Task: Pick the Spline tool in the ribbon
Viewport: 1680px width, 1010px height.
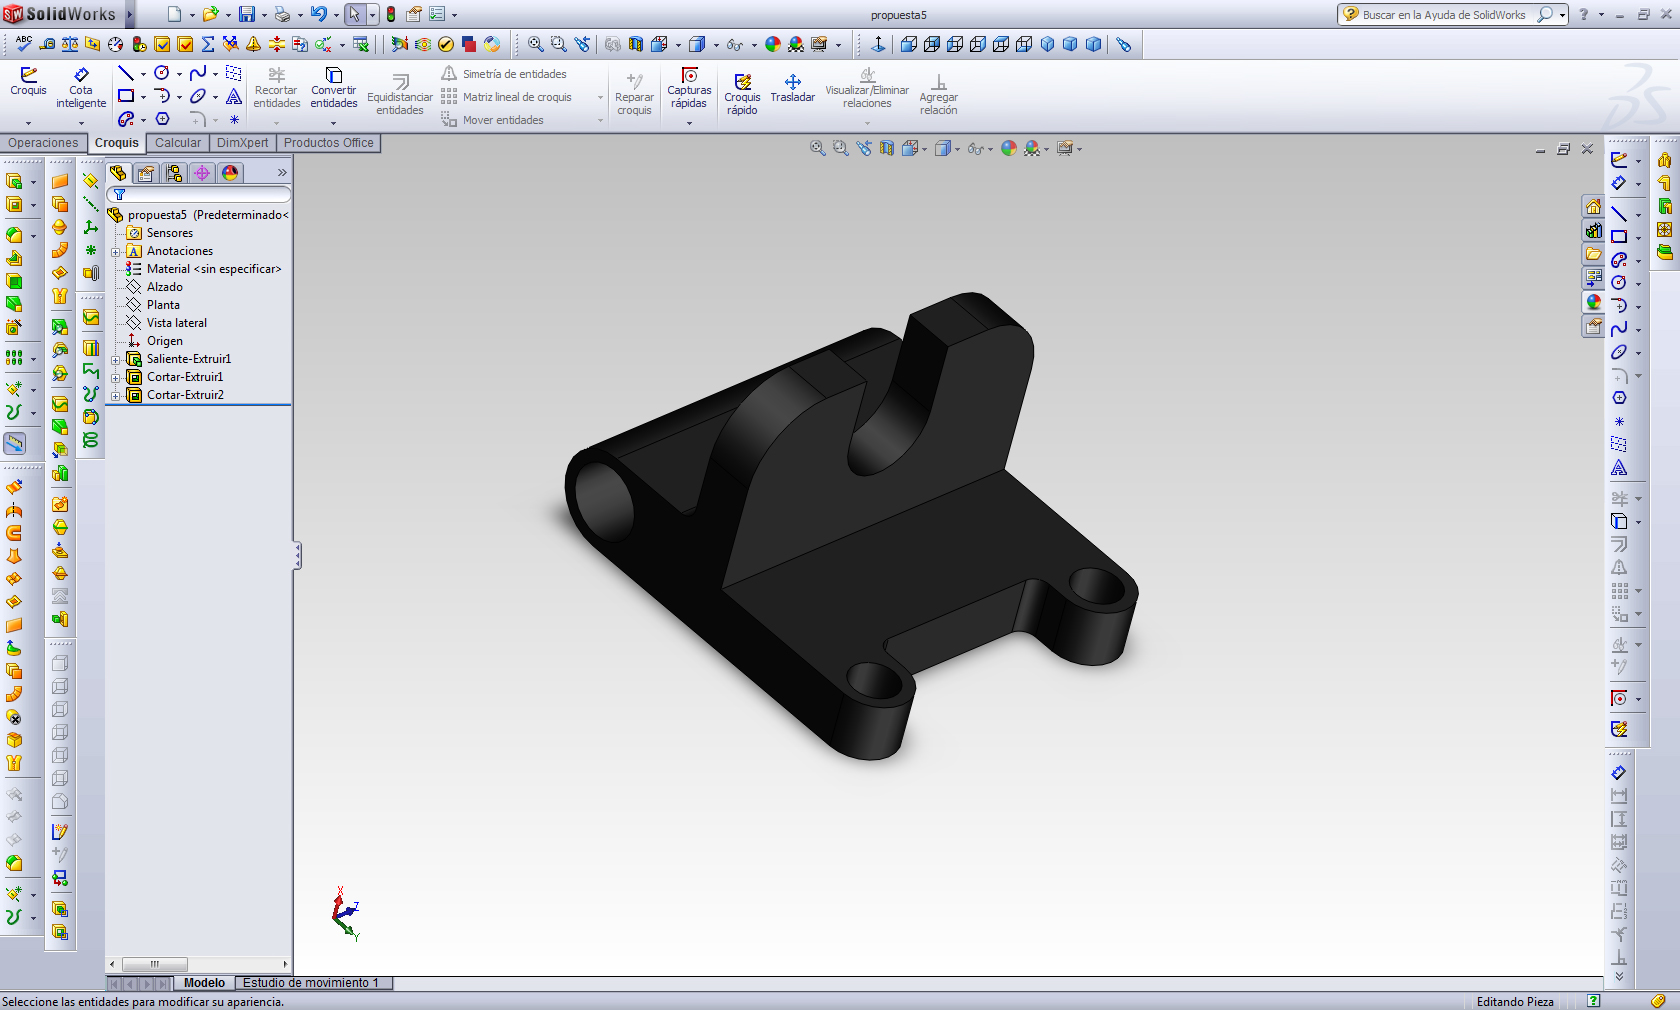Action: tap(198, 73)
